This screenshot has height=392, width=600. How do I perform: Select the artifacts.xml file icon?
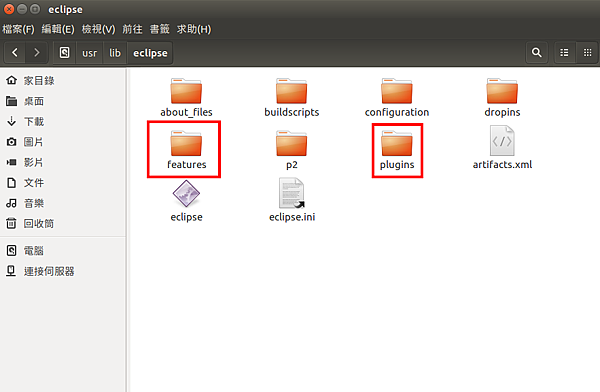coord(502,141)
